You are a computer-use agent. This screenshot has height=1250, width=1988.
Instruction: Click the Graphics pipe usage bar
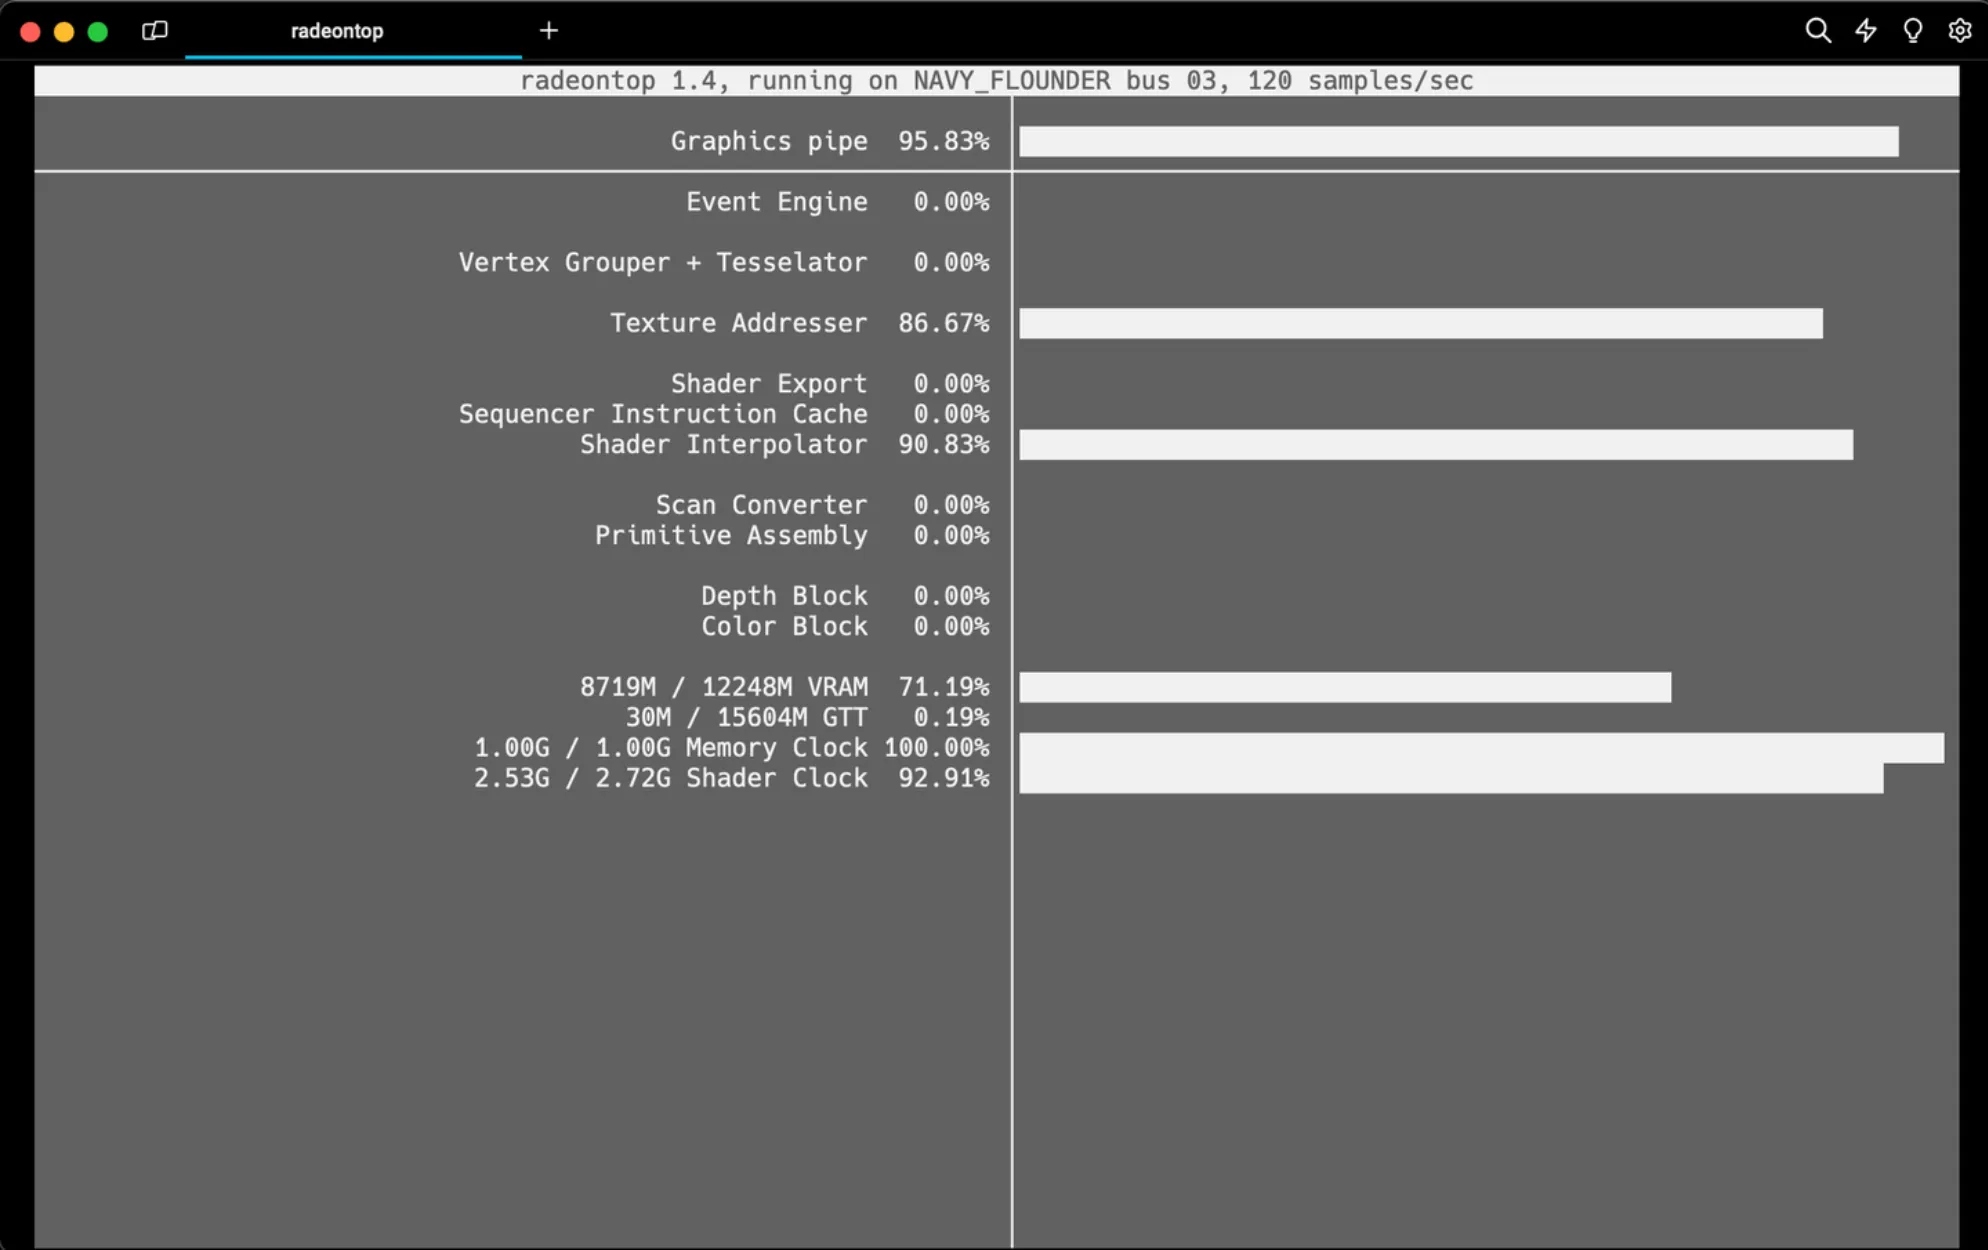[1459, 141]
